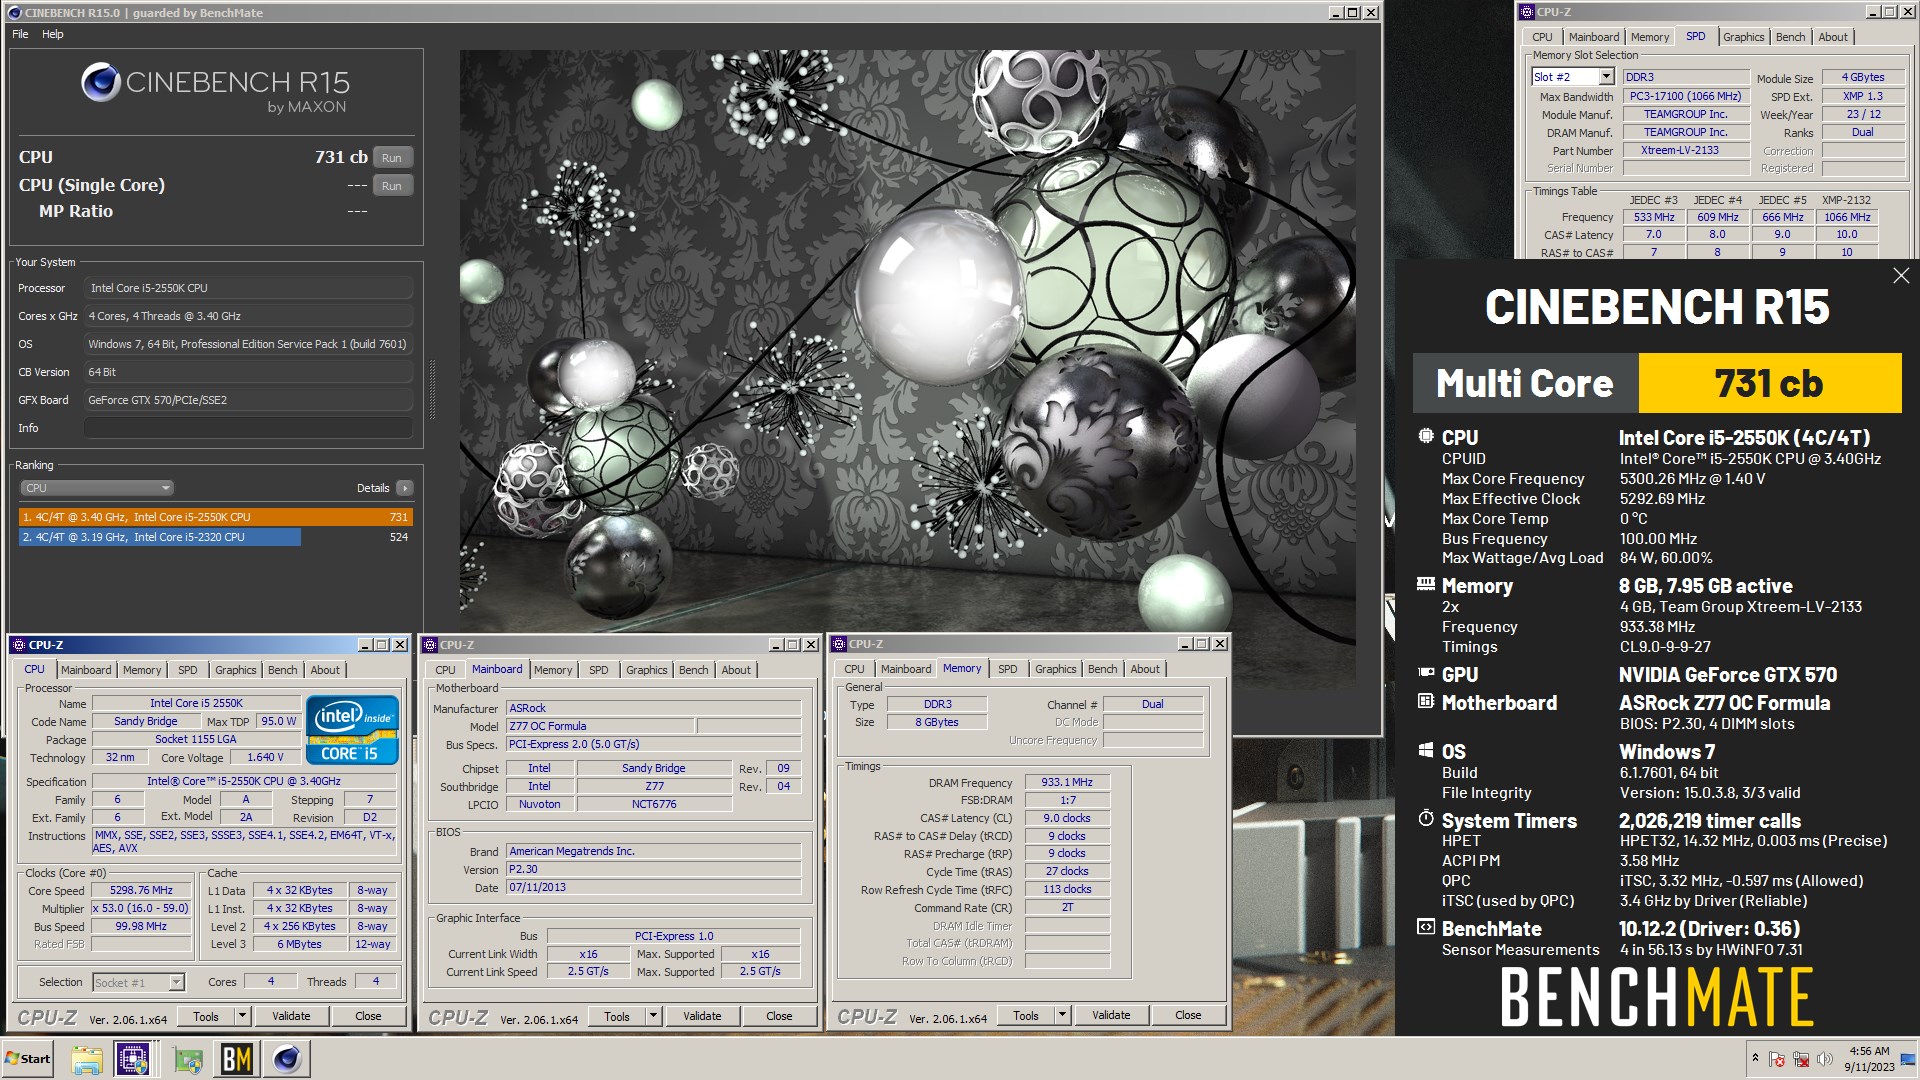Screen dimensions: 1920x1080
Task: Click BIOS version P2.30 field
Action: click(x=653, y=869)
